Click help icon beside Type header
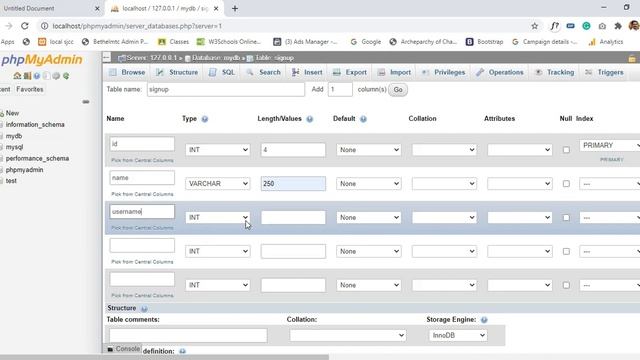640x360 pixels. click(x=204, y=119)
